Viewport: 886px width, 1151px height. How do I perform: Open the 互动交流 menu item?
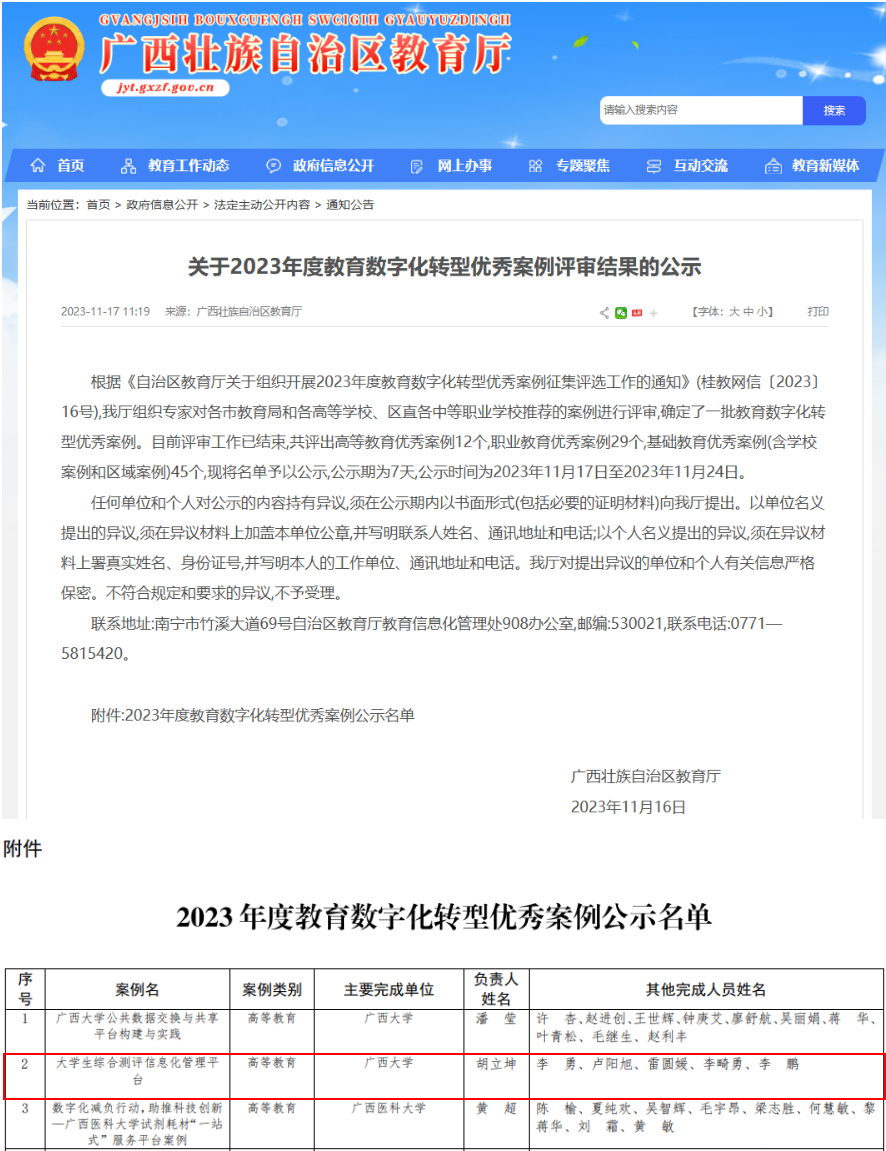point(700,166)
